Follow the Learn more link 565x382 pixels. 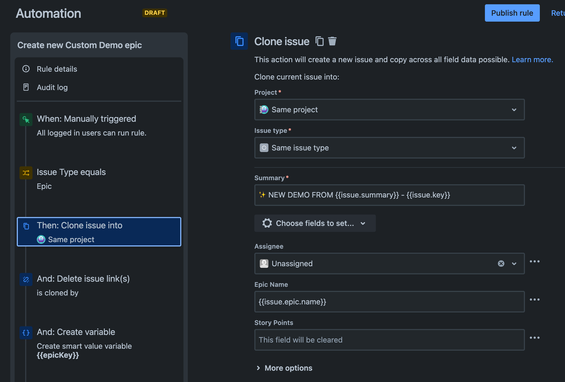tap(532, 59)
